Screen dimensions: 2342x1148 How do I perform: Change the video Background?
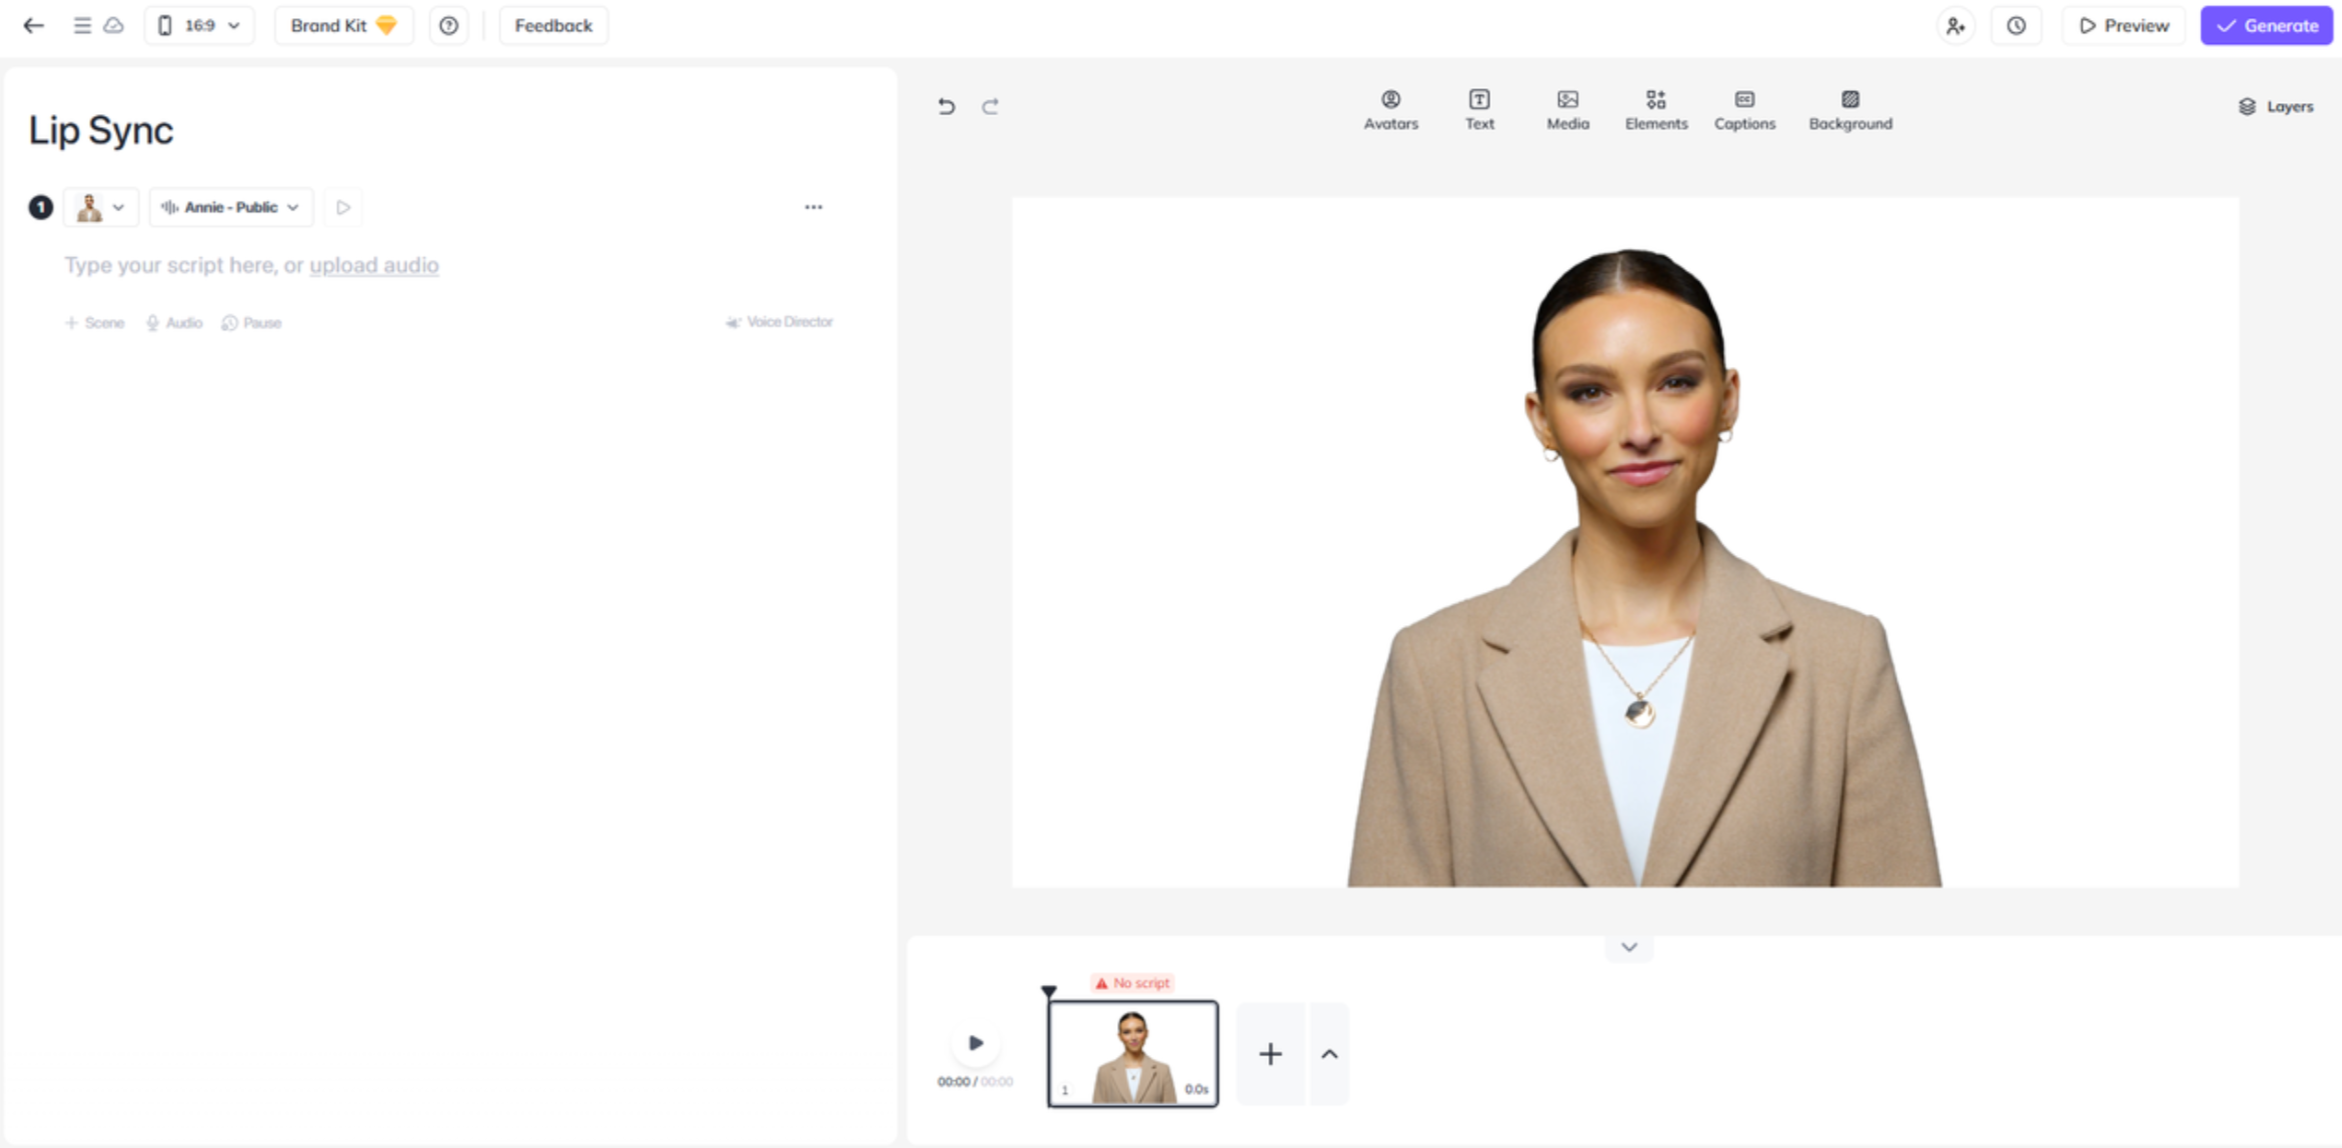[1849, 110]
